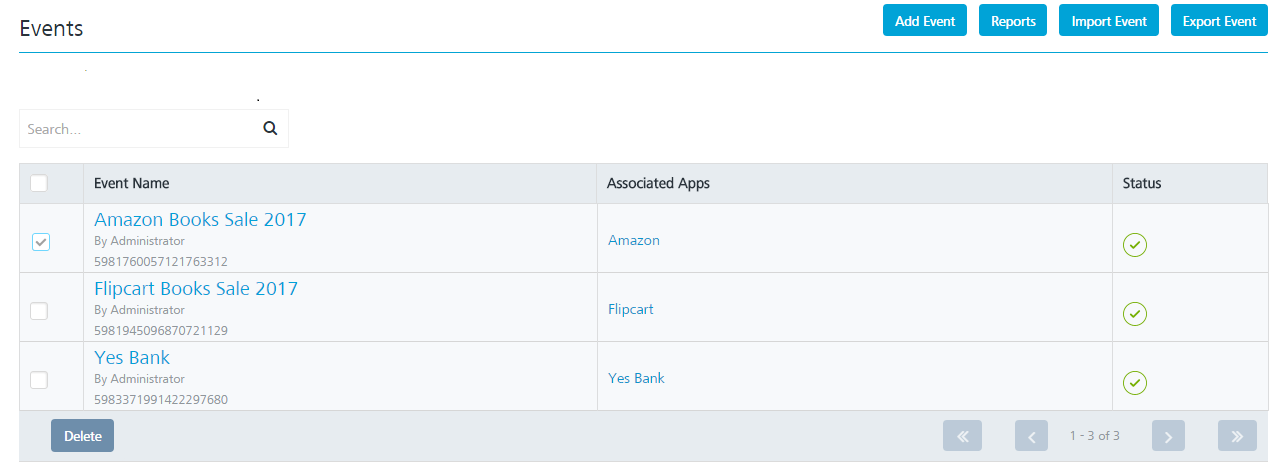1276x467 pixels.
Task: Uncheck the Amazon Books Sale 2017 checkbox
Action: pyautogui.click(x=41, y=242)
